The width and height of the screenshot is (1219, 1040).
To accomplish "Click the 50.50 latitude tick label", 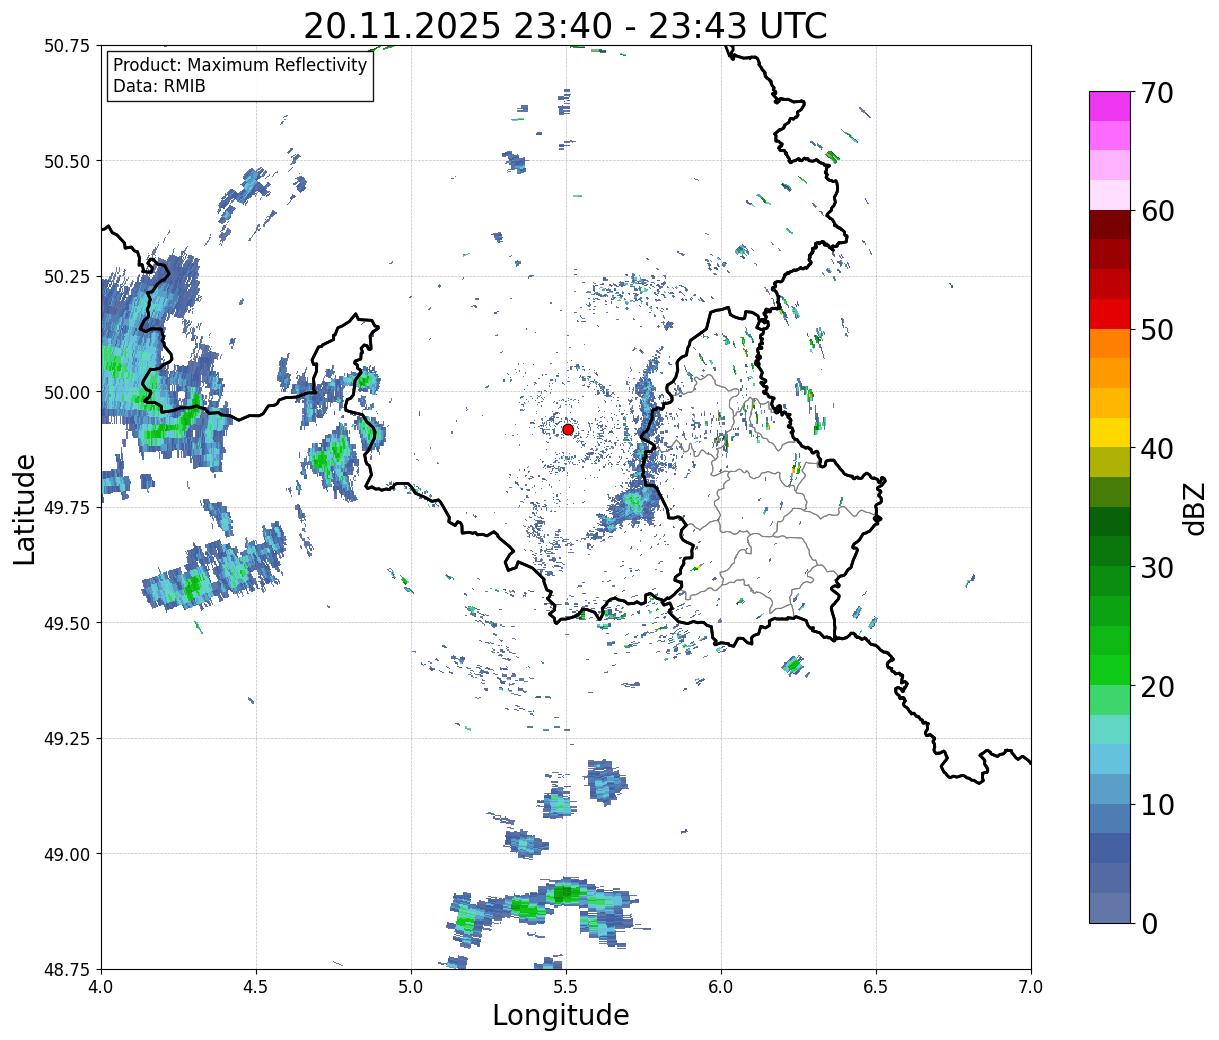I will pos(68,161).
